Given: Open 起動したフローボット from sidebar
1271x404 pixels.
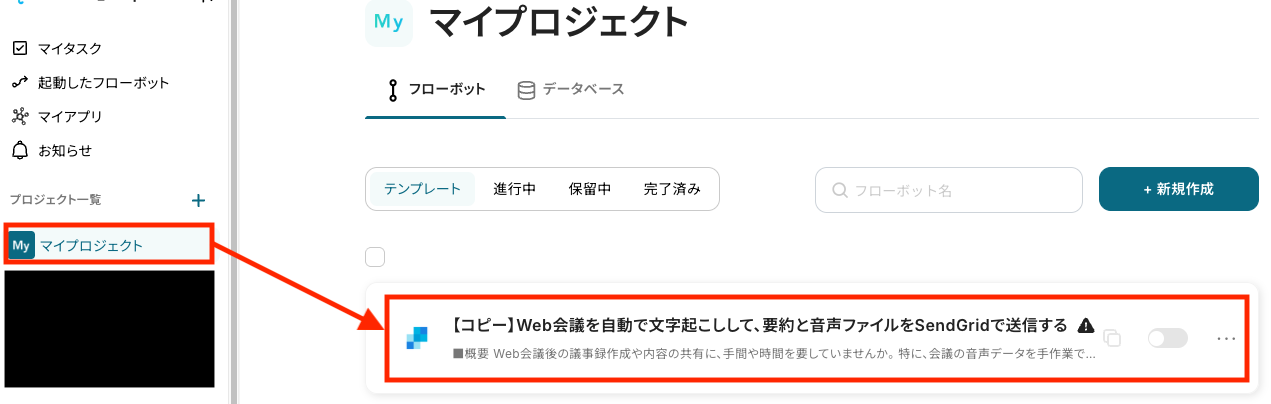Looking at the screenshot, I should tap(90, 82).
